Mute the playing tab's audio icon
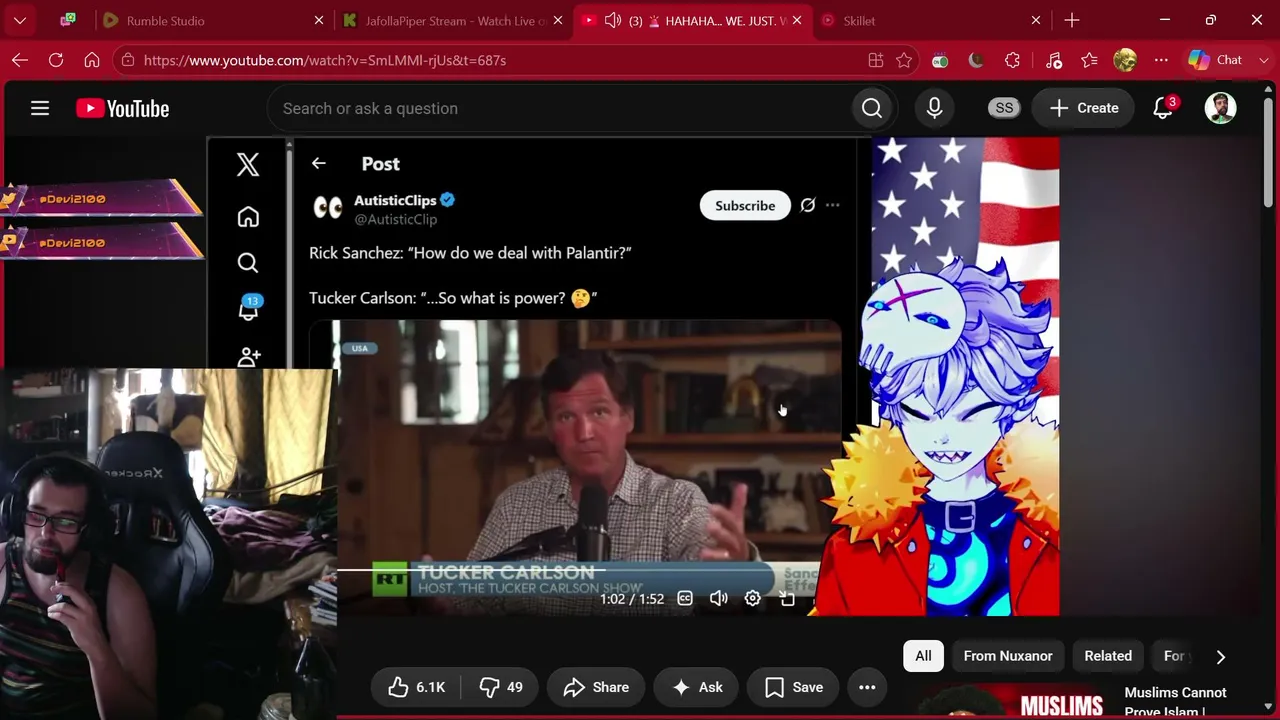 pyautogui.click(x=613, y=20)
